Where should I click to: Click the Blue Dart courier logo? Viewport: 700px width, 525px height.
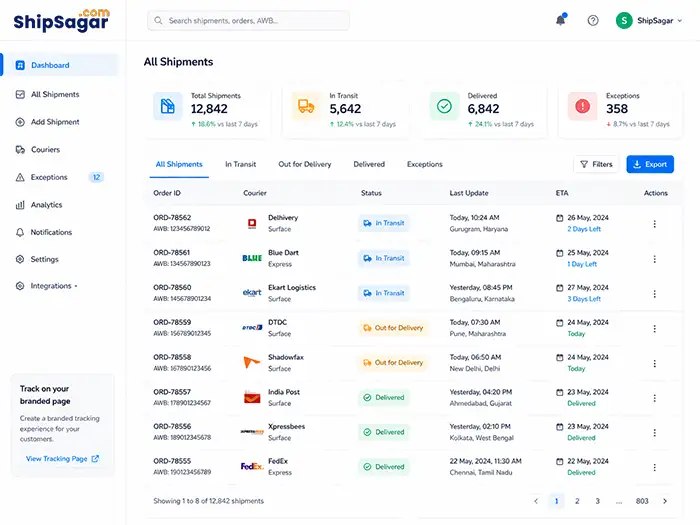point(252,258)
